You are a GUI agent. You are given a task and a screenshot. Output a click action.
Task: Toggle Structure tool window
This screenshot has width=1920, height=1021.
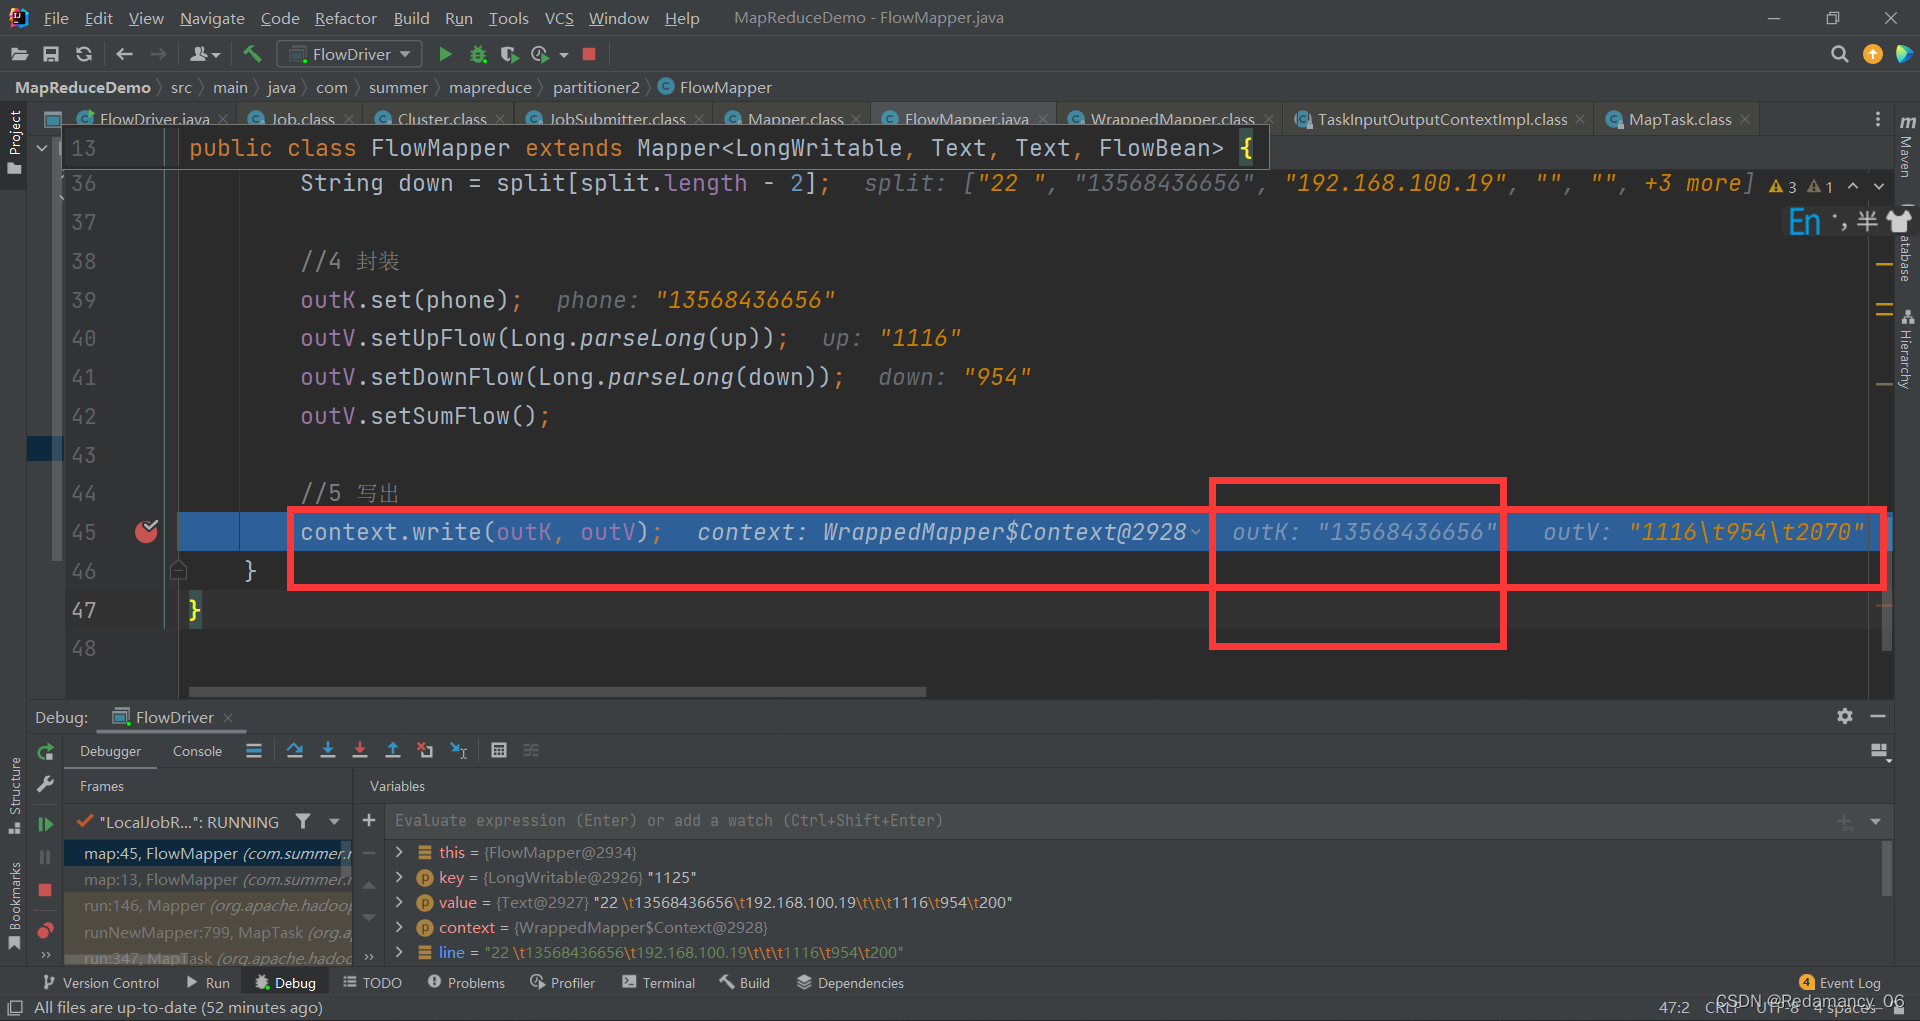coord(14,796)
